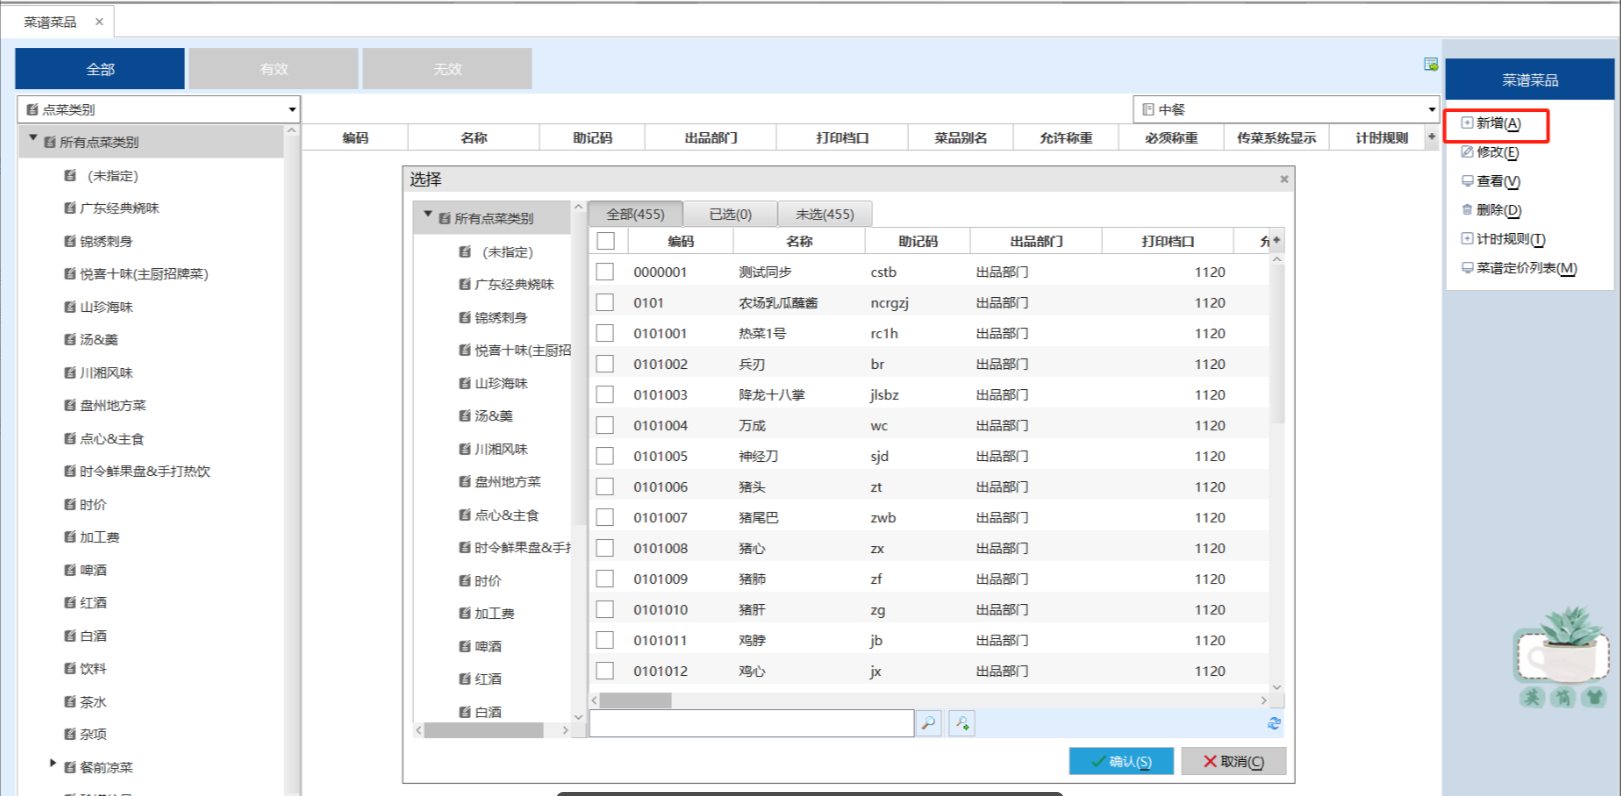
Task: Click the dialog's horizontal scrollbar thumb
Action: point(635,701)
